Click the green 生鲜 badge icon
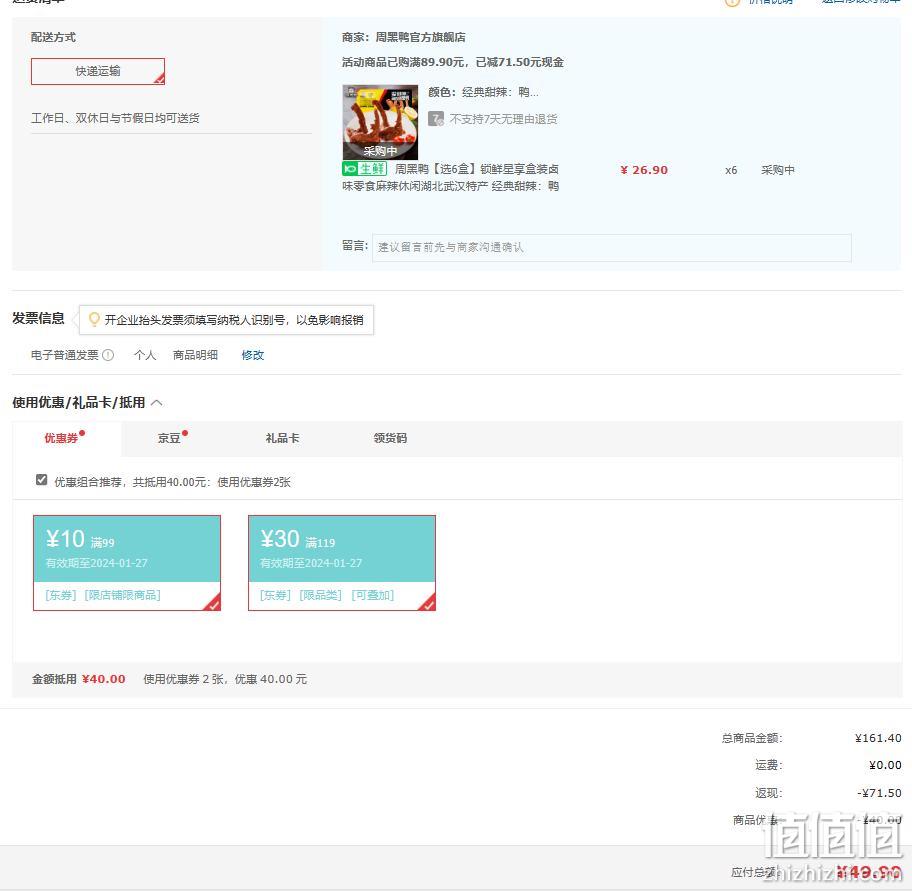Viewport: 912px width, 891px height. [x=365, y=169]
